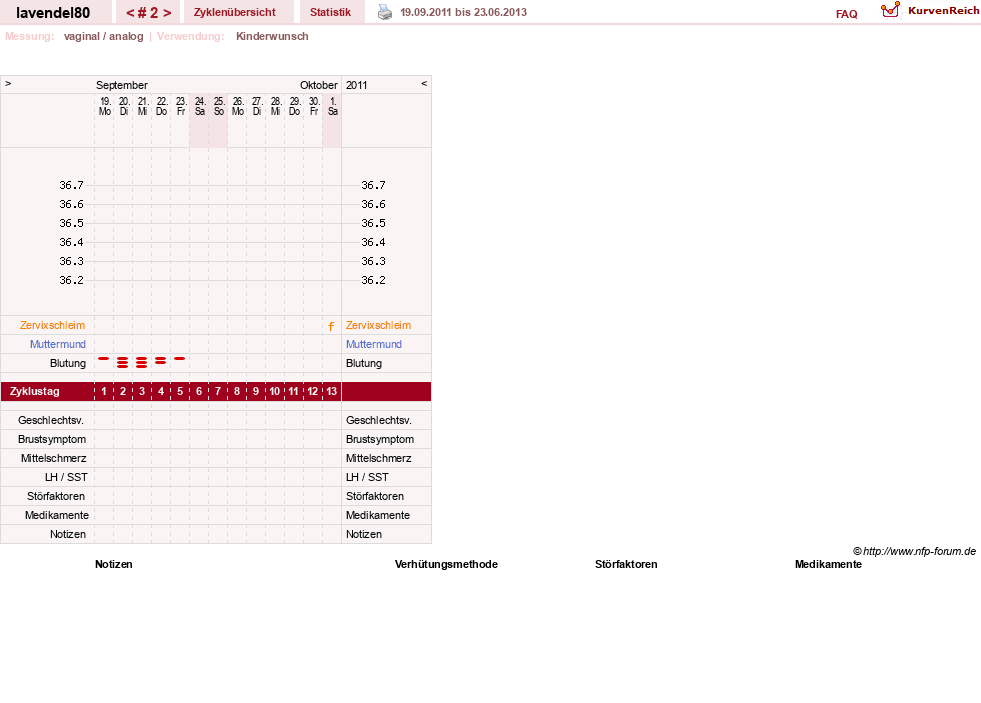This screenshot has width=981, height=703.
Task: Select cycle day 9 in Zyklustag row
Action: 256,392
